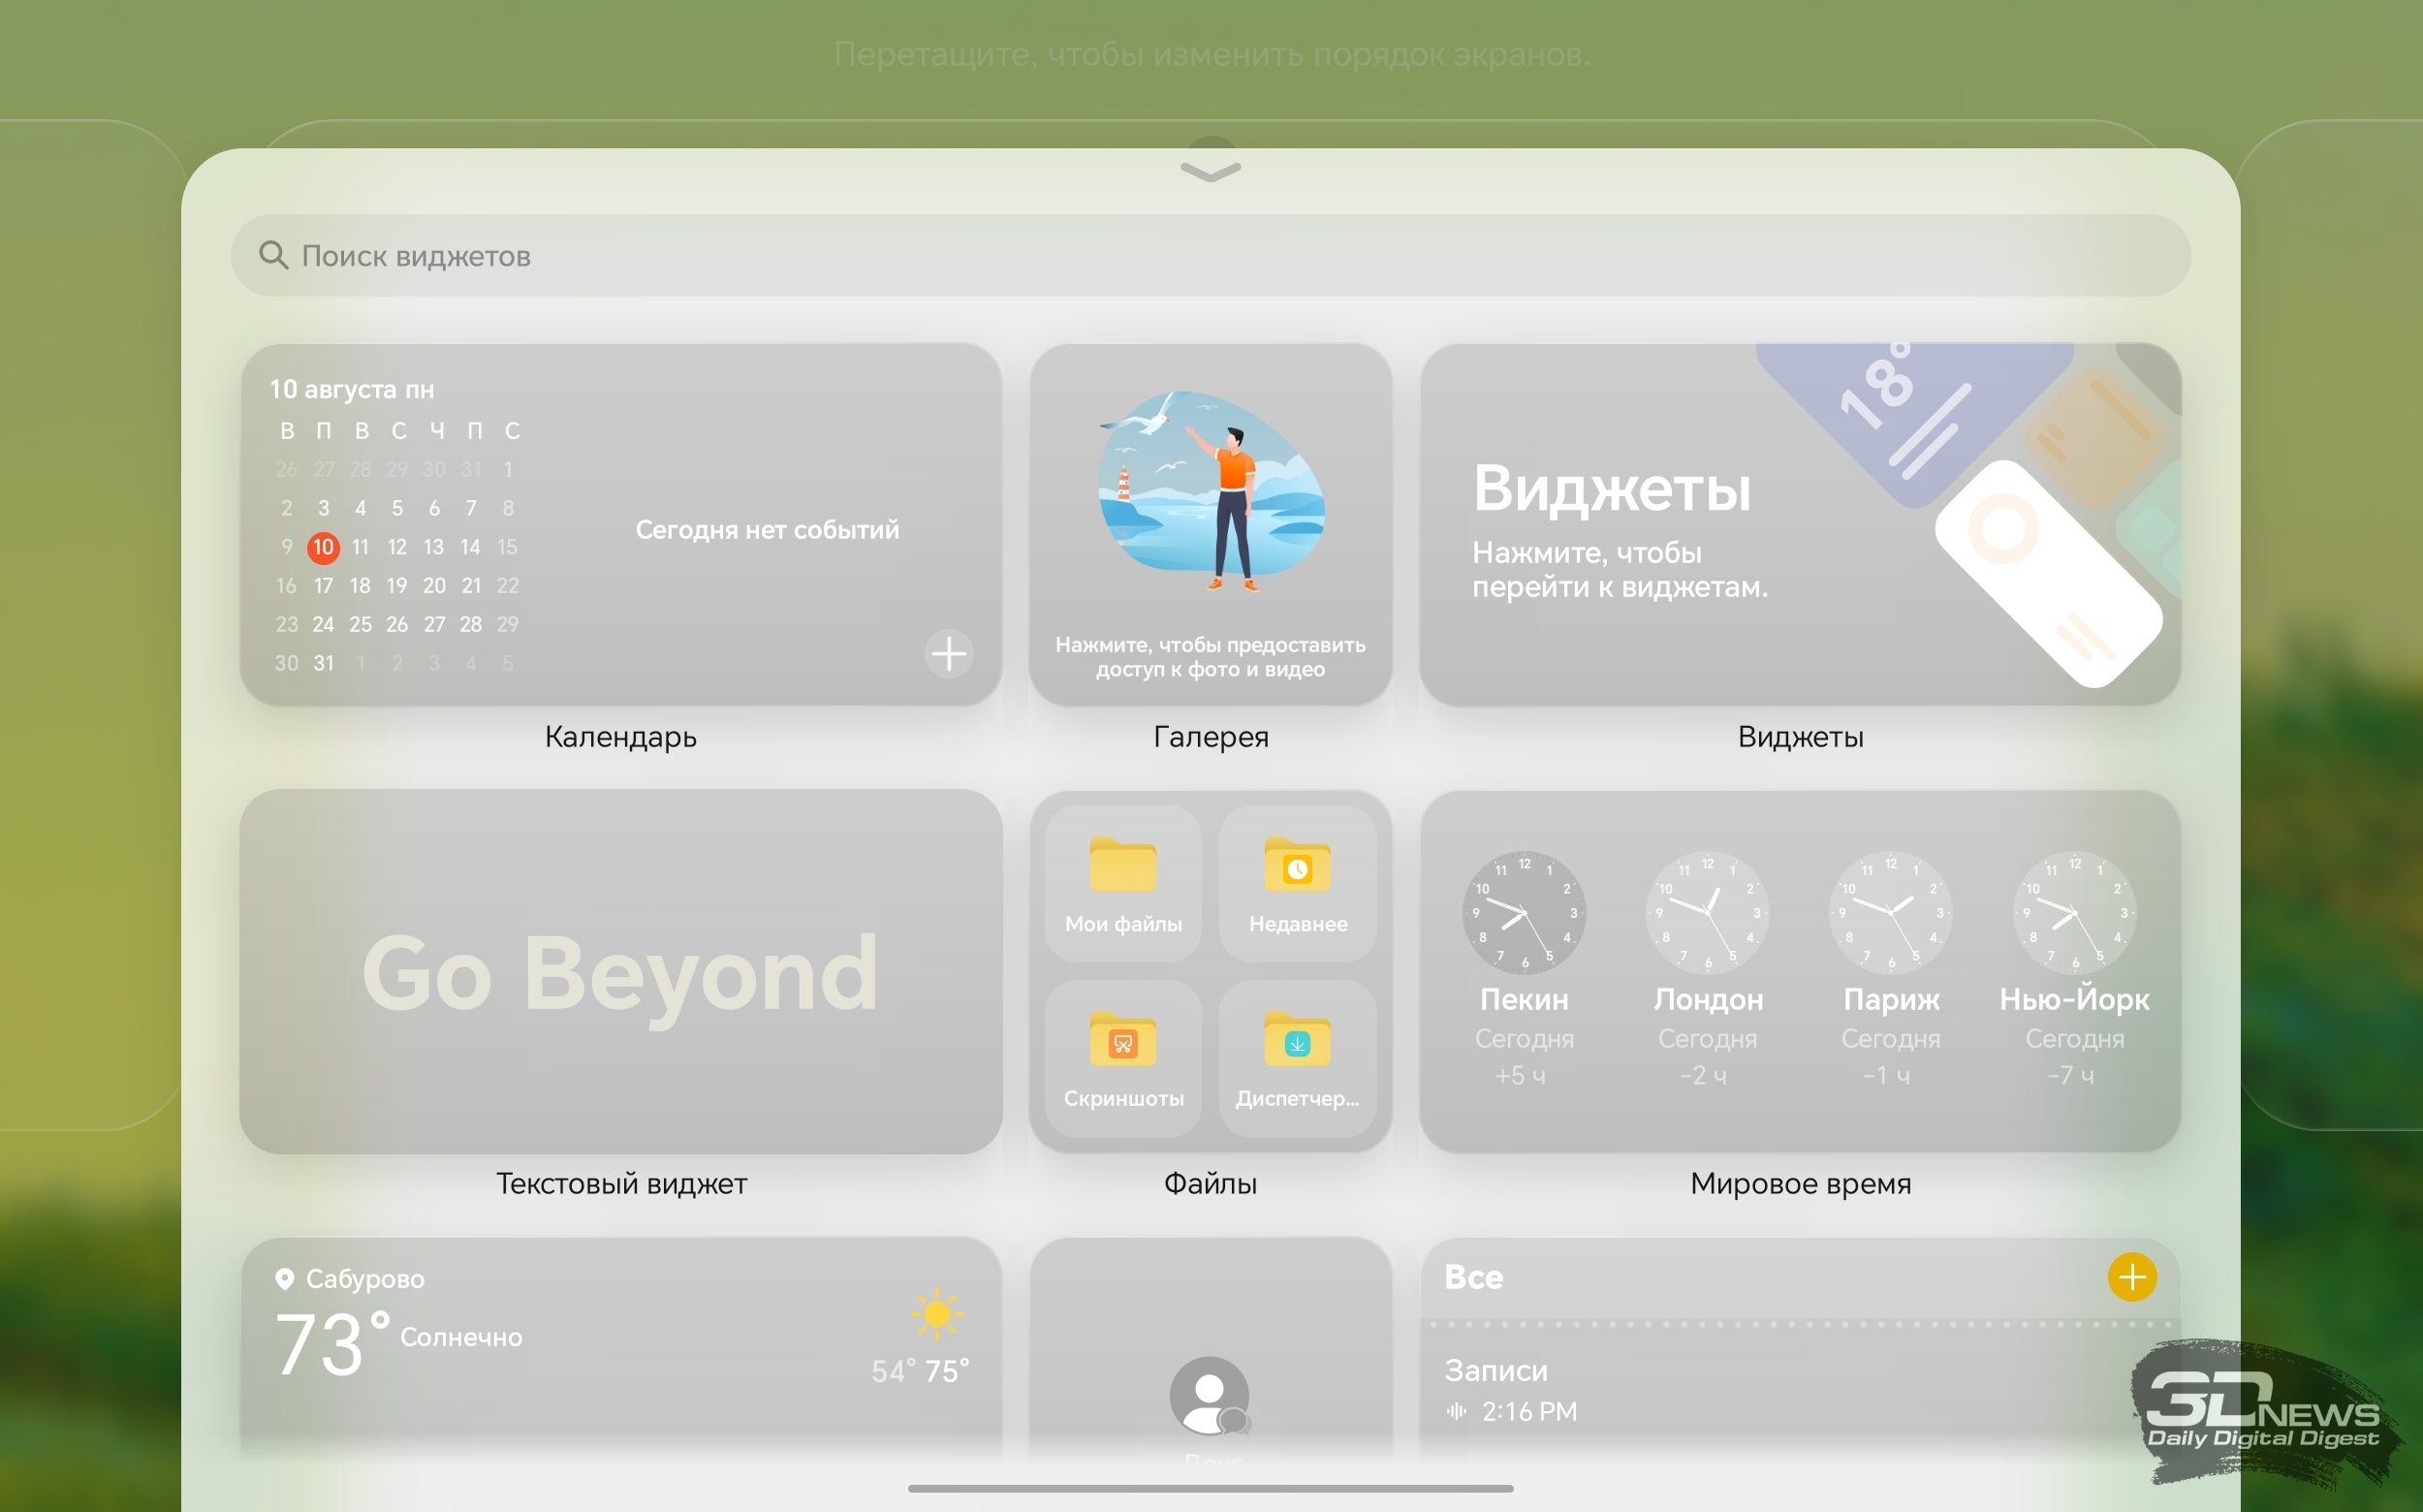The width and height of the screenshot is (2423, 1512).
Task: Tap the bottom home indicator bar
Action: [x=1210, y=1488]
